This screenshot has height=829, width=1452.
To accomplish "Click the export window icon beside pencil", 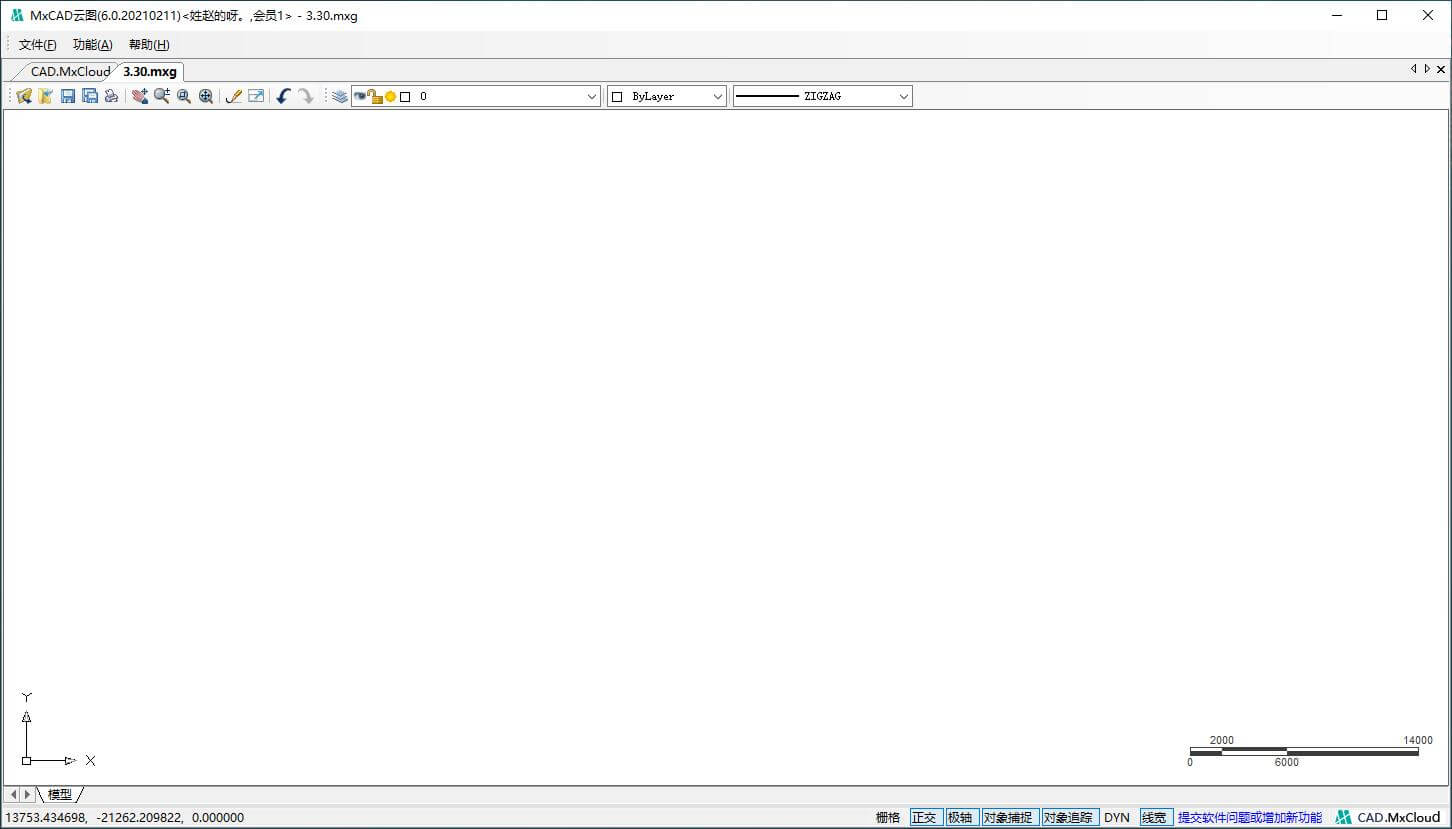I will pyautogui.click(x=256, y=96).
